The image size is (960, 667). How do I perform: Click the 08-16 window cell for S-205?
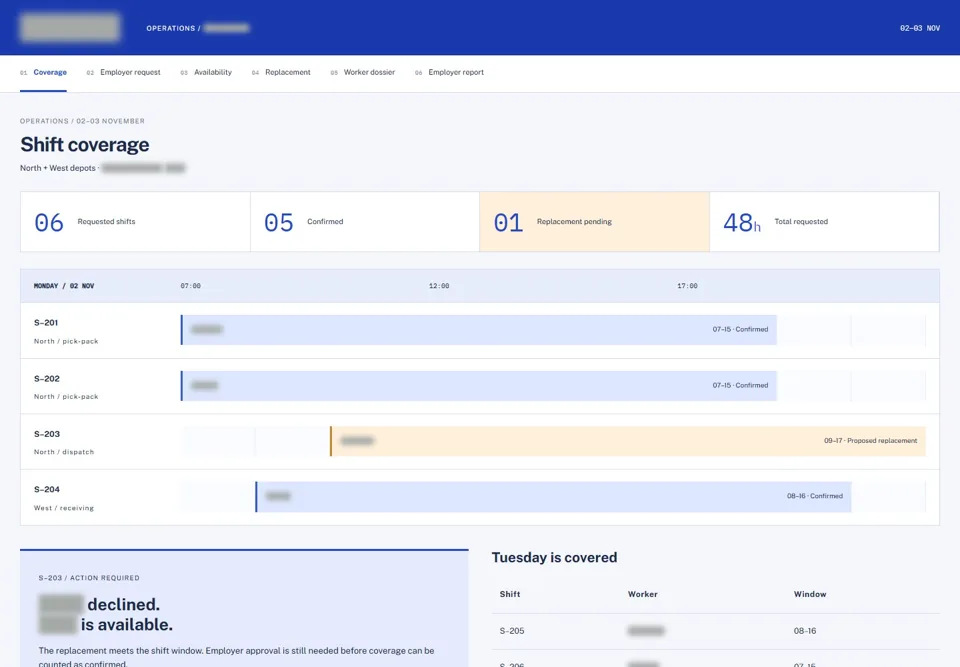click(x=804, y=631)
